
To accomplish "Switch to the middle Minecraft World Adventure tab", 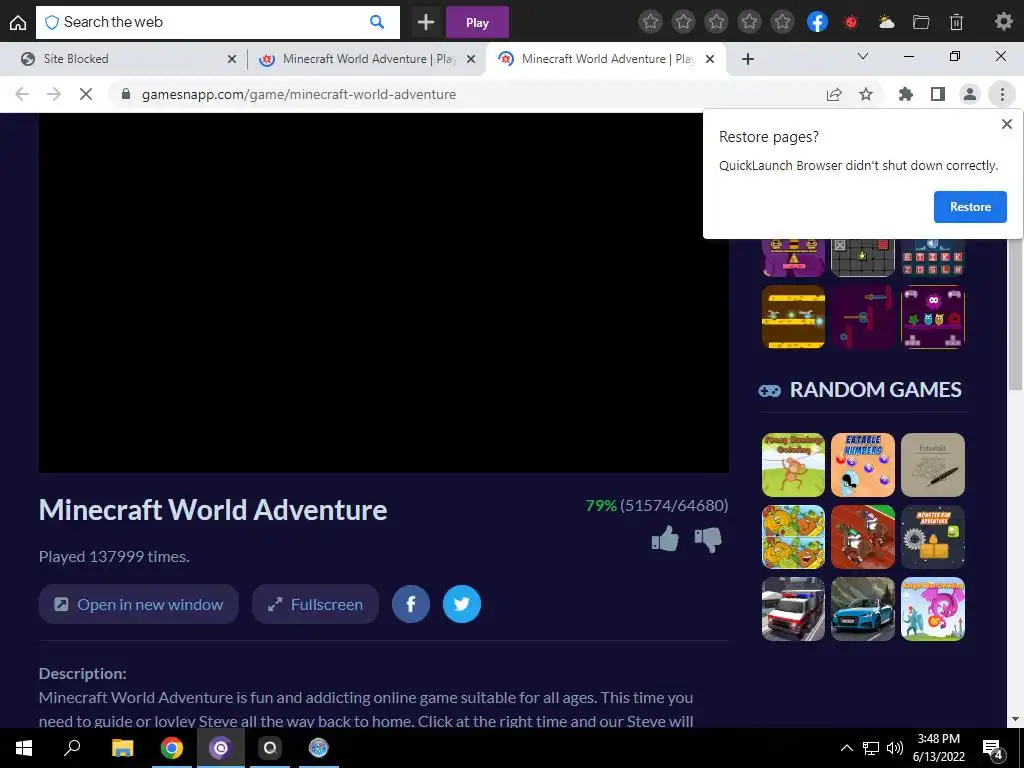I will point(369,59).
